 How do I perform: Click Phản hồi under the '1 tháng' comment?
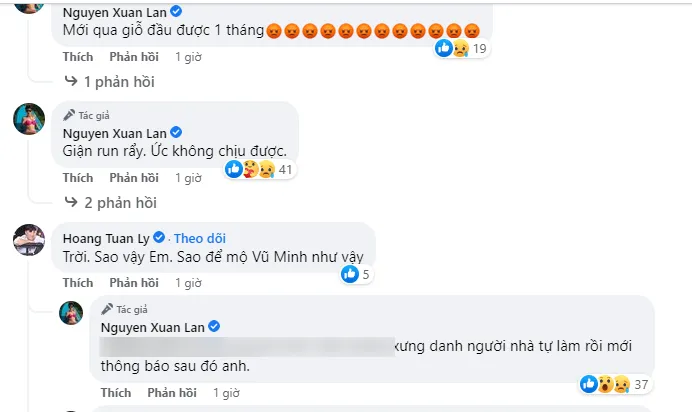[x=134, y=57]
